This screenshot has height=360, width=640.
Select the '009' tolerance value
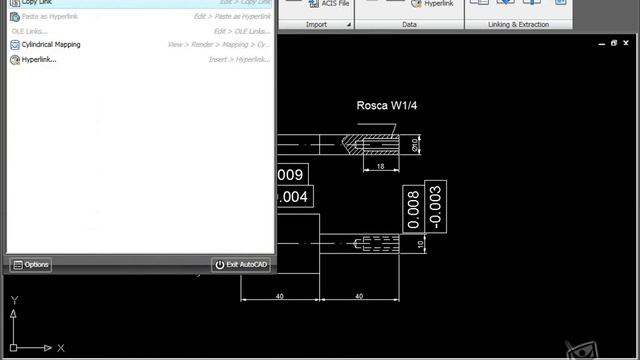click(x=290, y=175)
